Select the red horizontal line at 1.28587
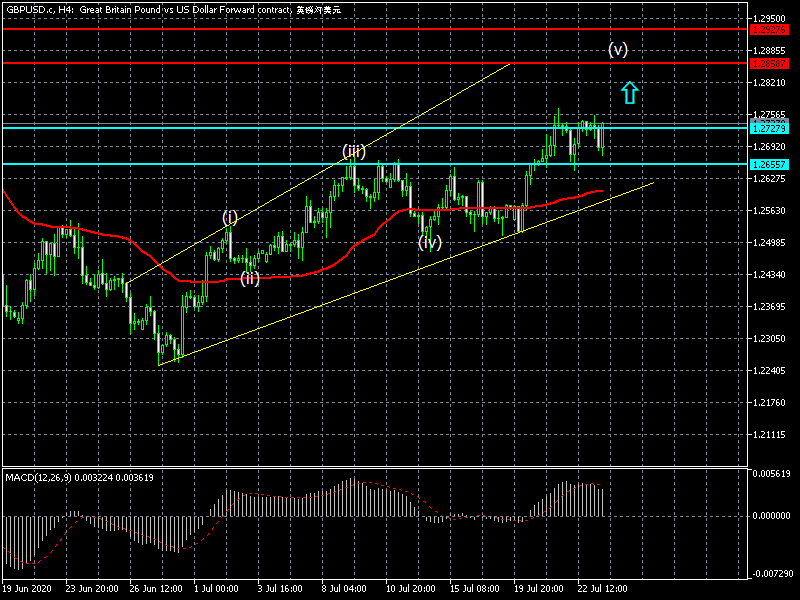The height and width of the screenshot is (600, 800). (375, 63)
